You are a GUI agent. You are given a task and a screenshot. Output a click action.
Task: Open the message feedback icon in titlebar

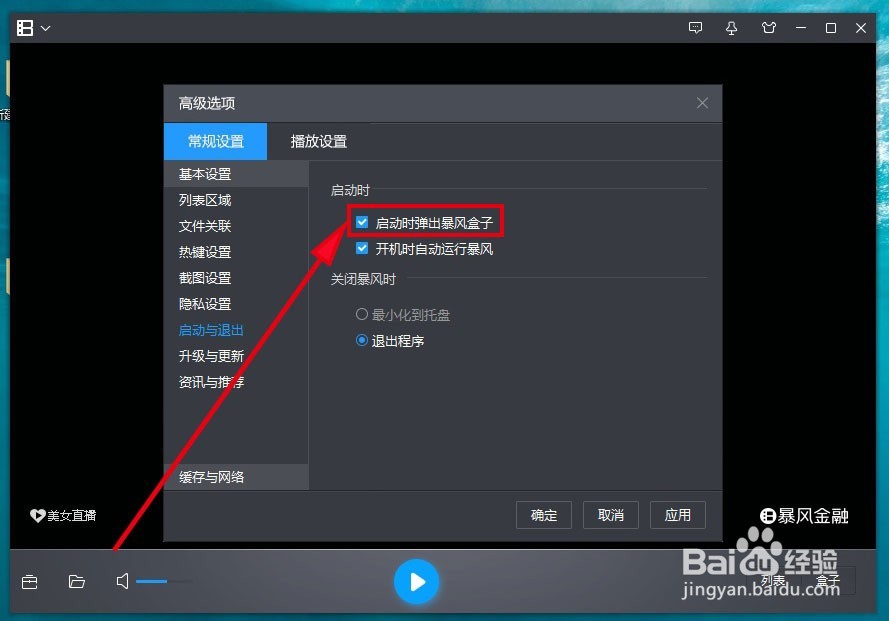696,27
